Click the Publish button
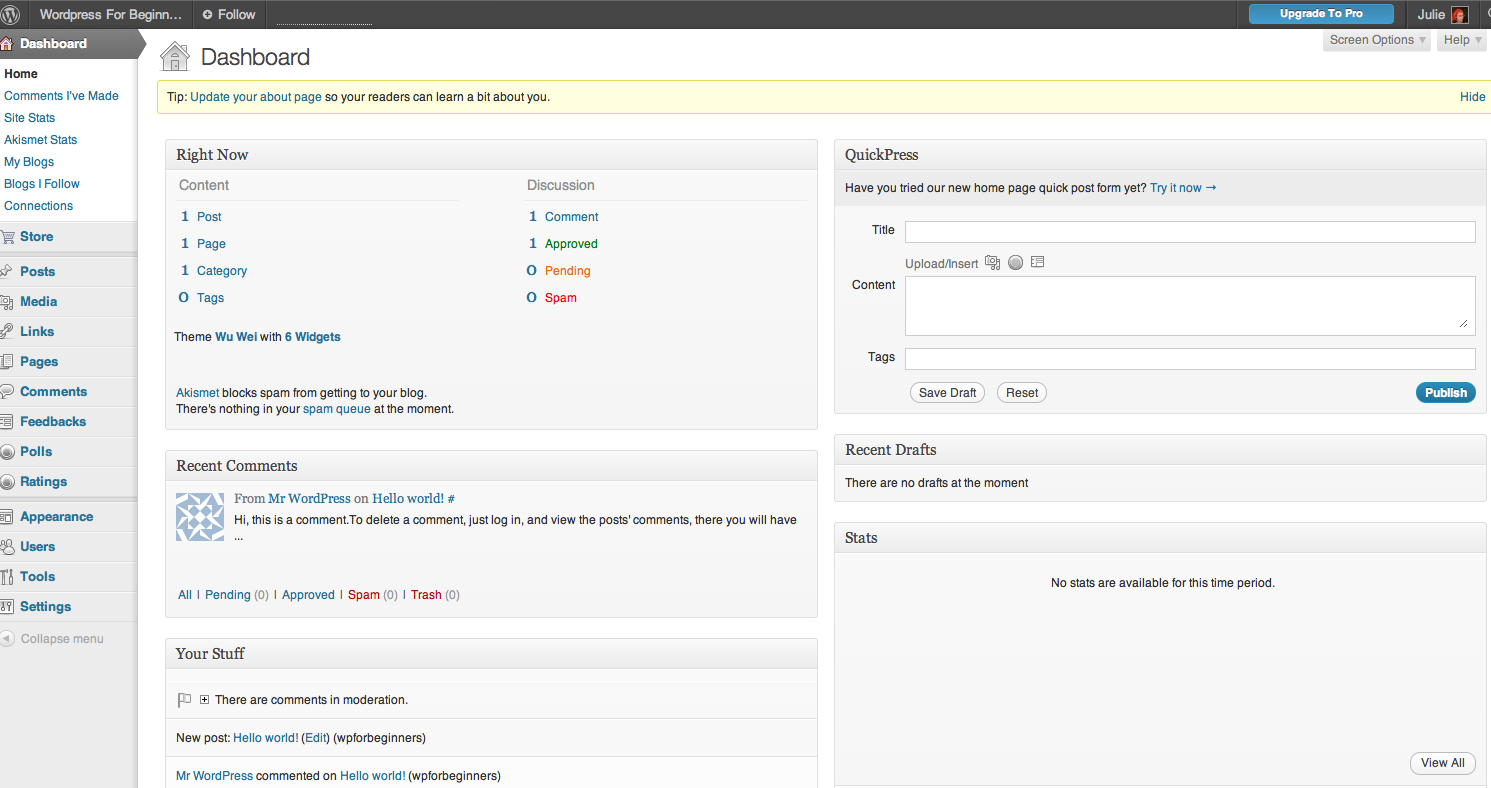The width and height of the screenshot is (1491, 788). [1446, 393]
